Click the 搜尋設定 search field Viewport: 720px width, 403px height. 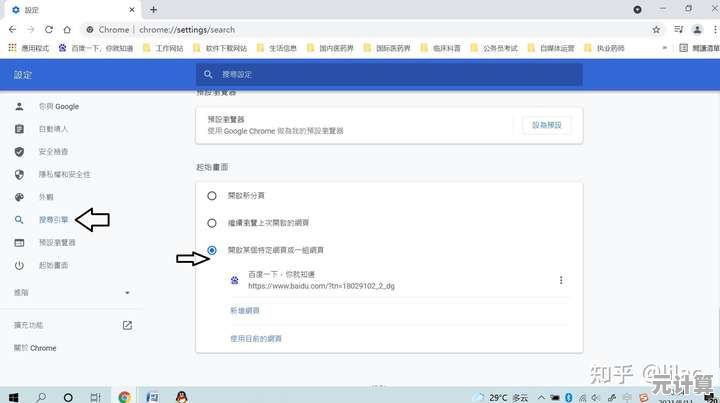[x=389, y=74]
